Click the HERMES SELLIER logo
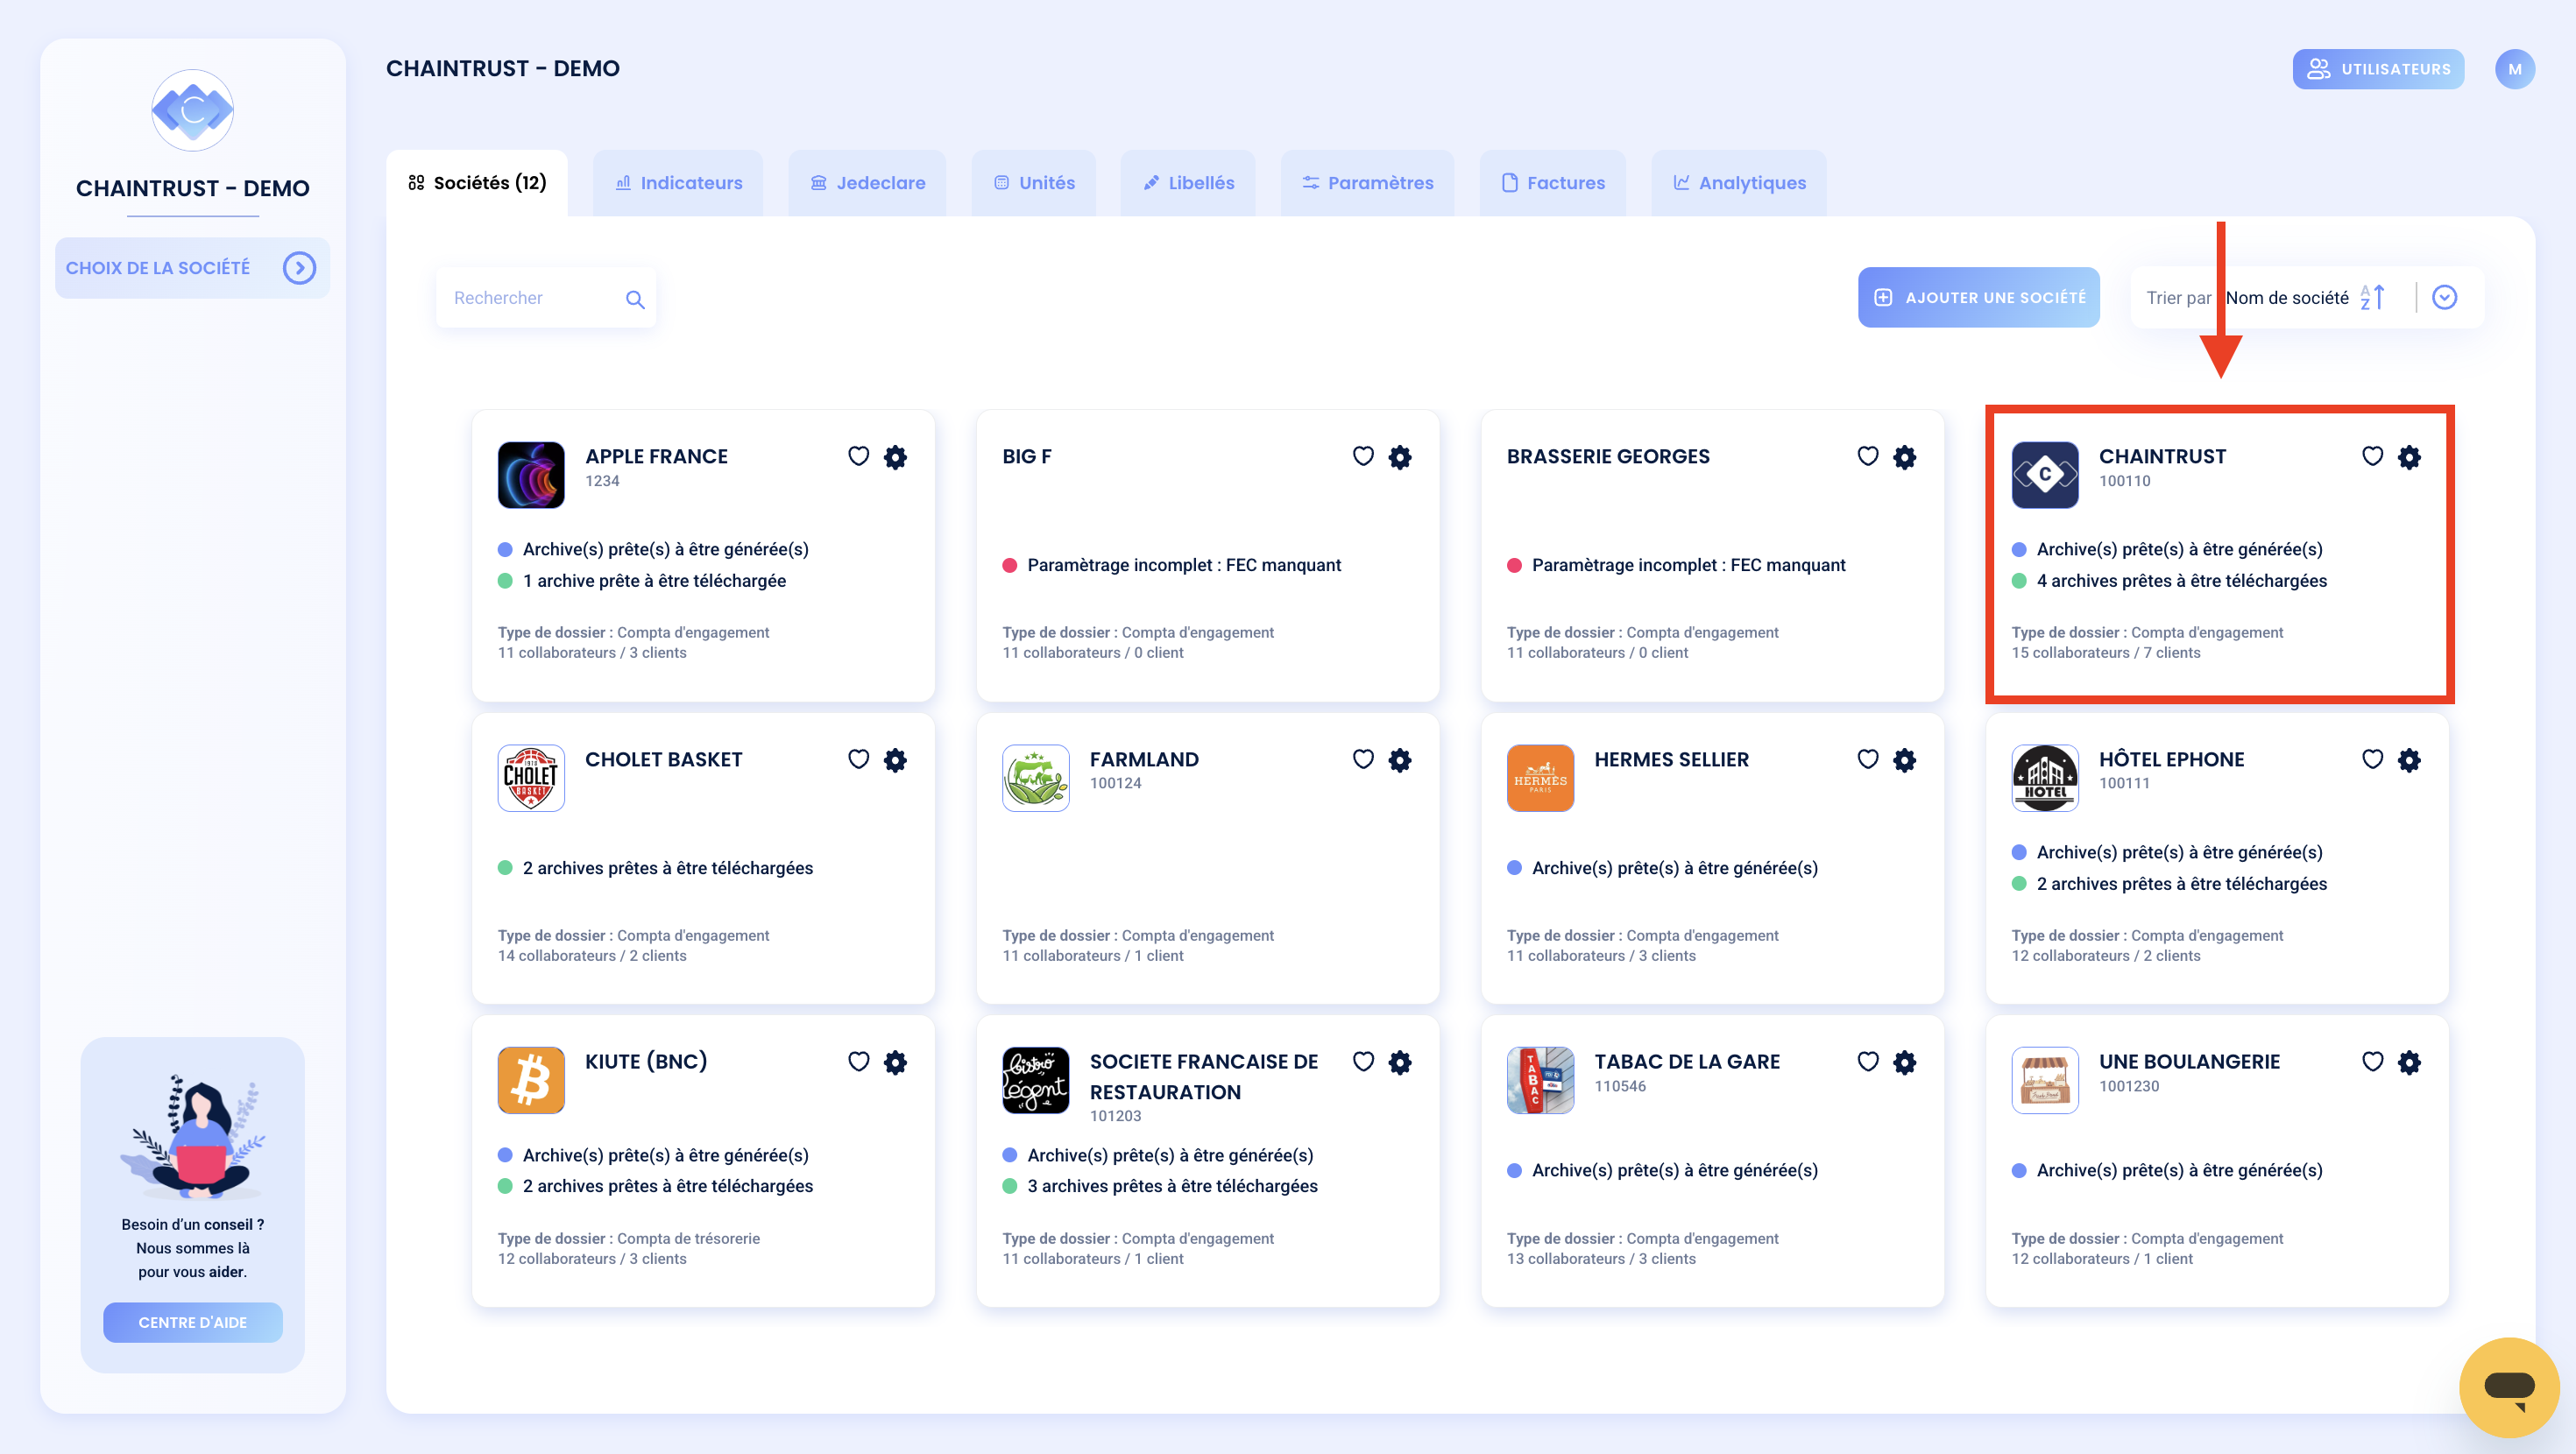This screenshot has width=2576, height=1454. click(x=1540, y=778)
